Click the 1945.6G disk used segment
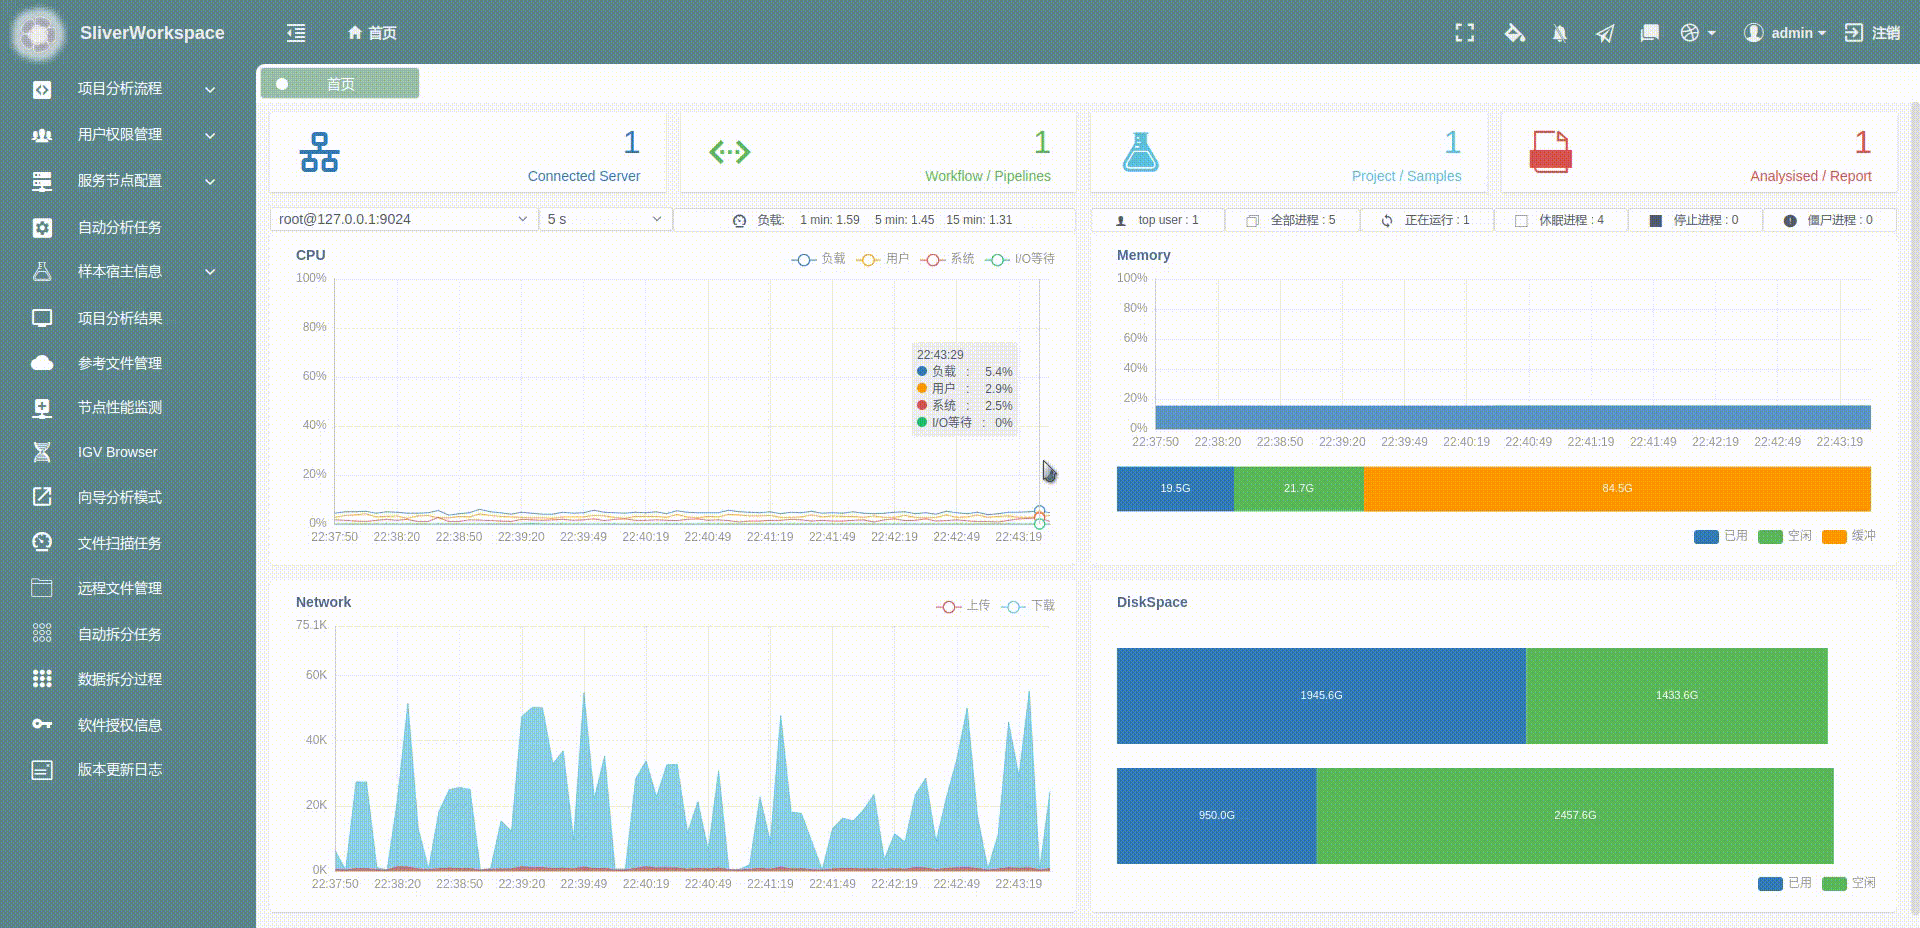The image size is (1920, 928). pos(1321,696)
